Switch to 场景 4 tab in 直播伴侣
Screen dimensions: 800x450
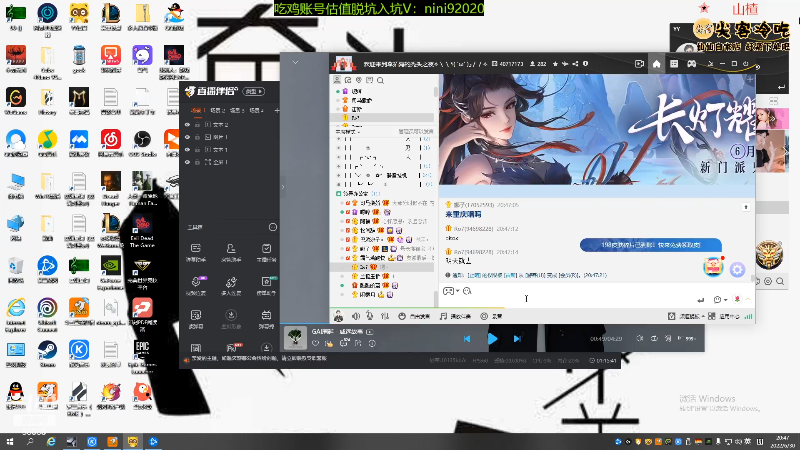click(x=256, y=110)
